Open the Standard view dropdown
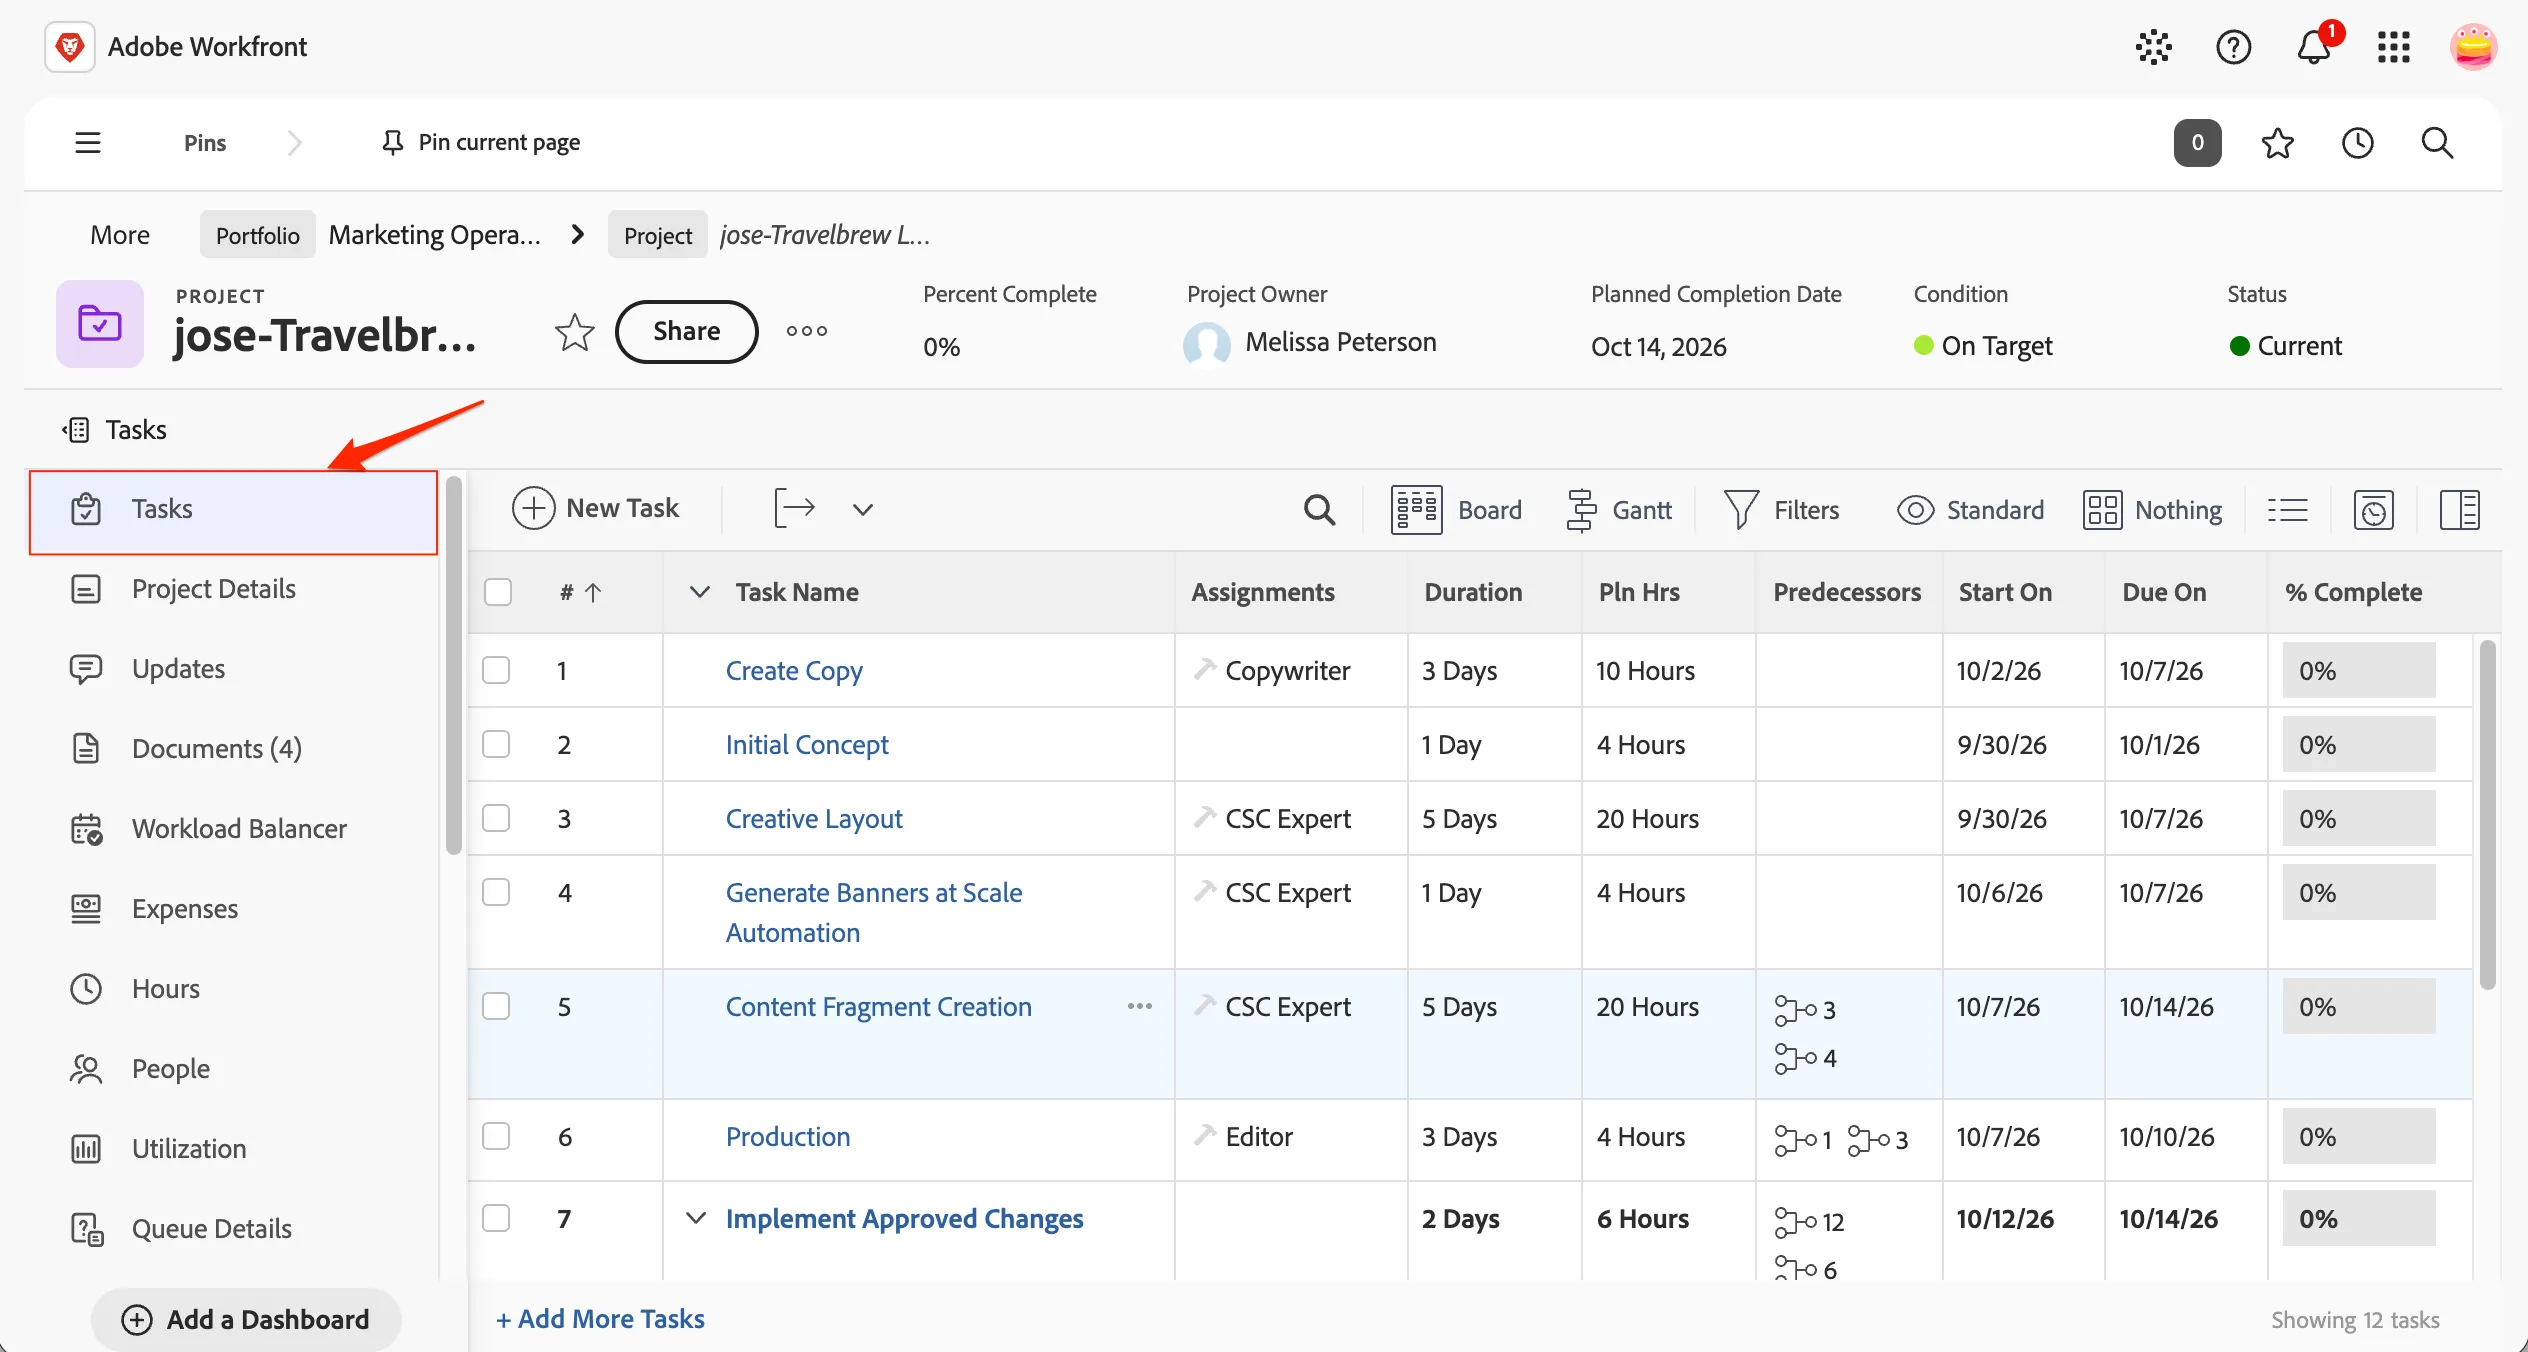 (1971, 510)
